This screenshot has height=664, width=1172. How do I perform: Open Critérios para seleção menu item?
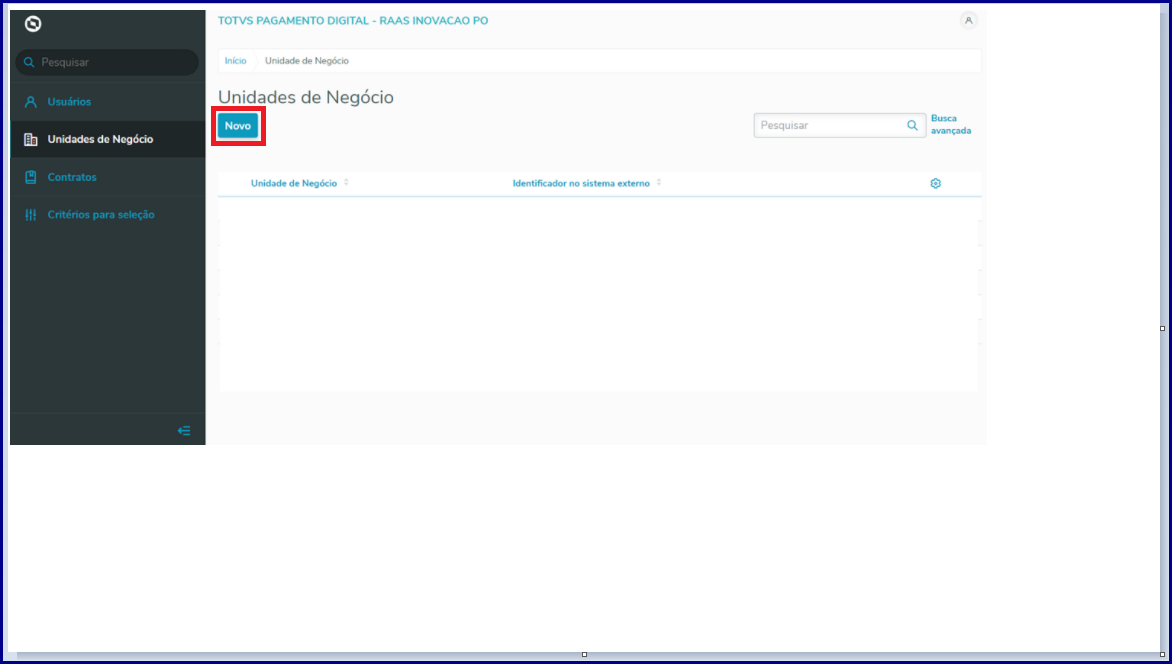pyautogui.click(x=108, y=215)
